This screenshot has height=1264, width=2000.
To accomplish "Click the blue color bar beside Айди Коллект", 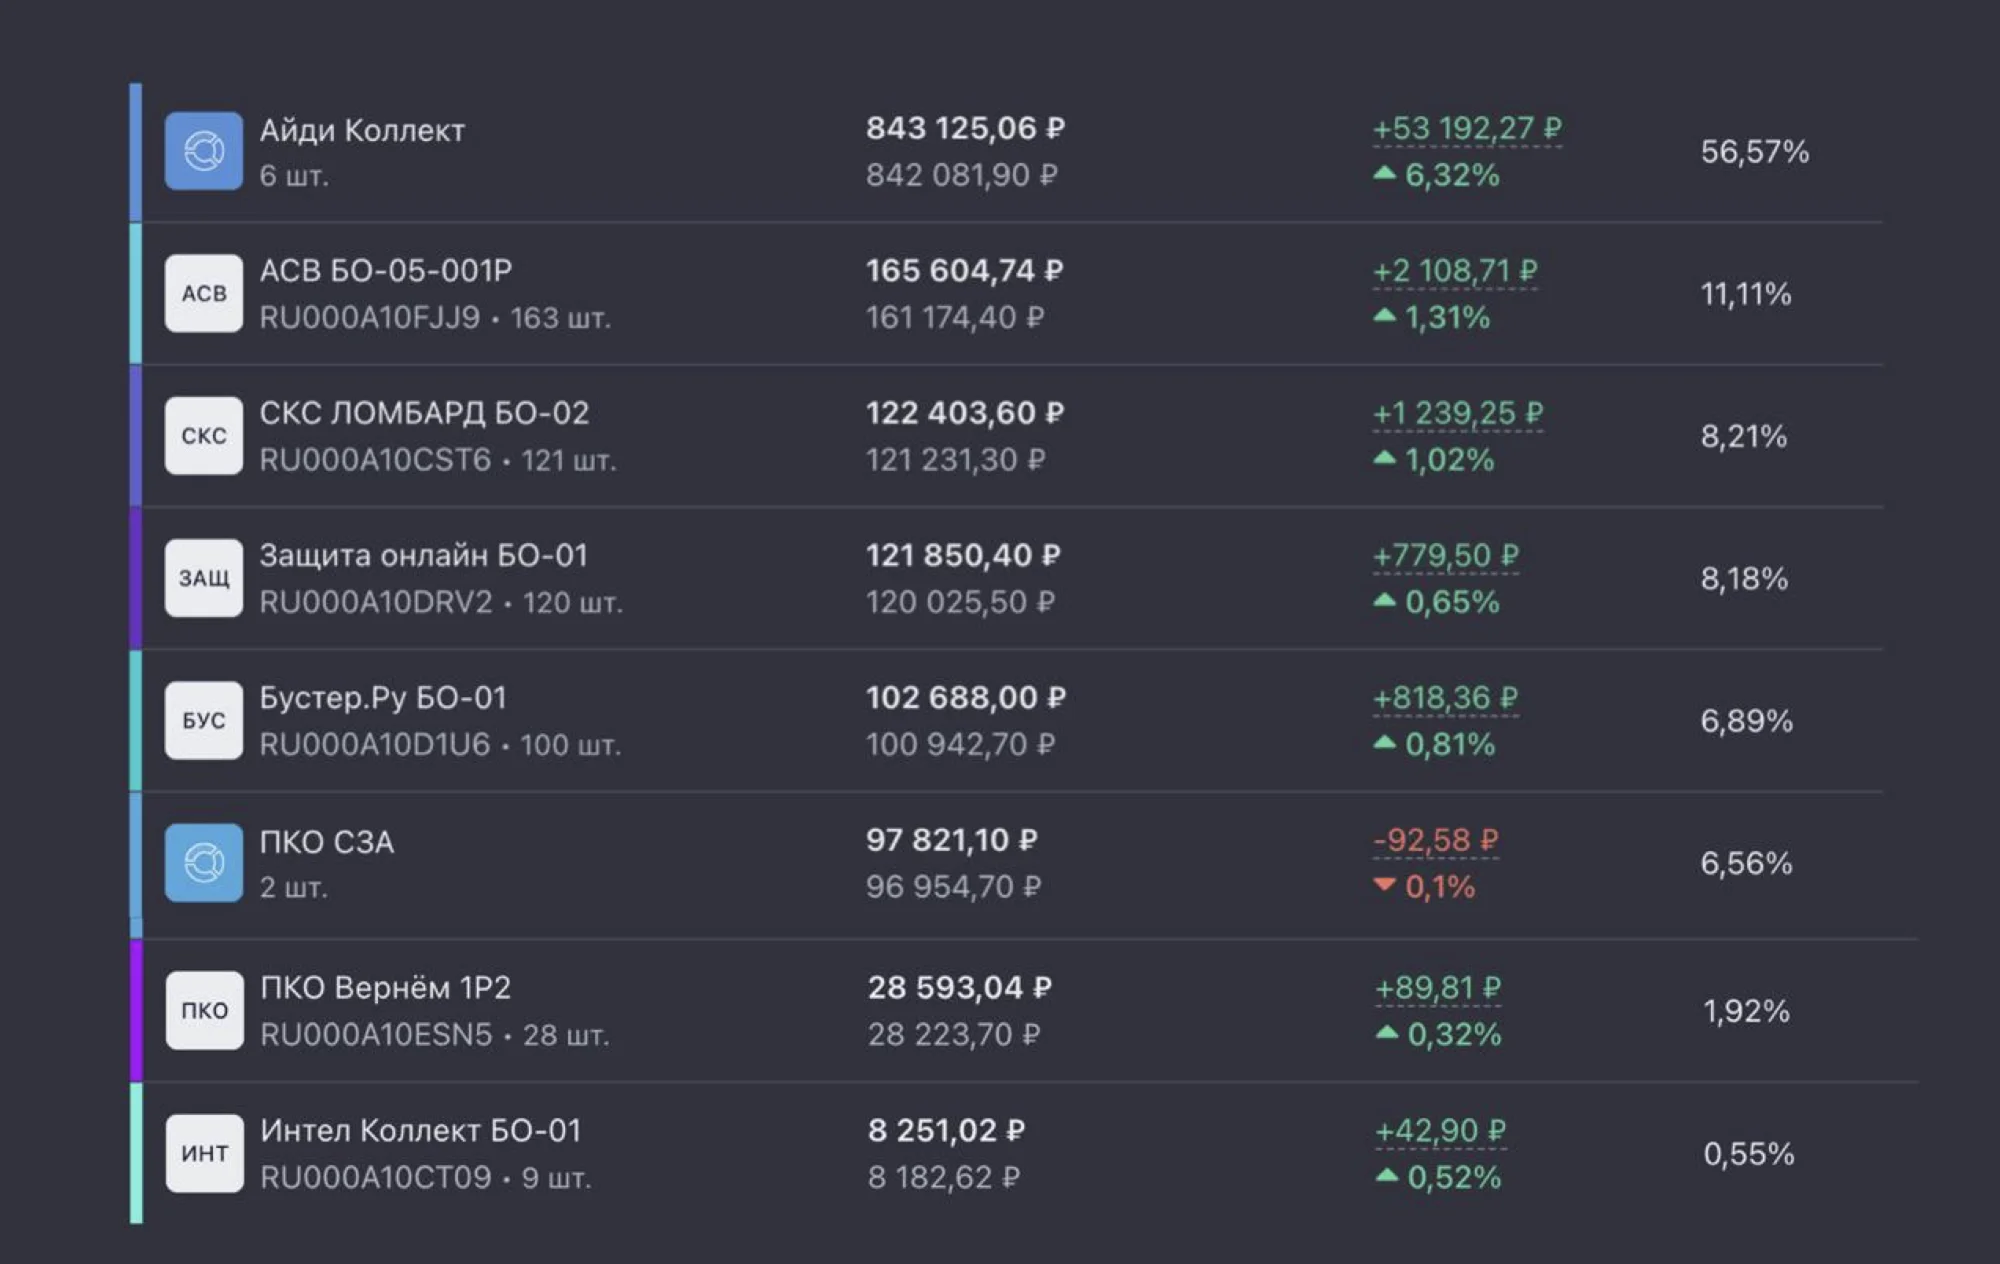I will pyautogui.click(x=136, y=152).
